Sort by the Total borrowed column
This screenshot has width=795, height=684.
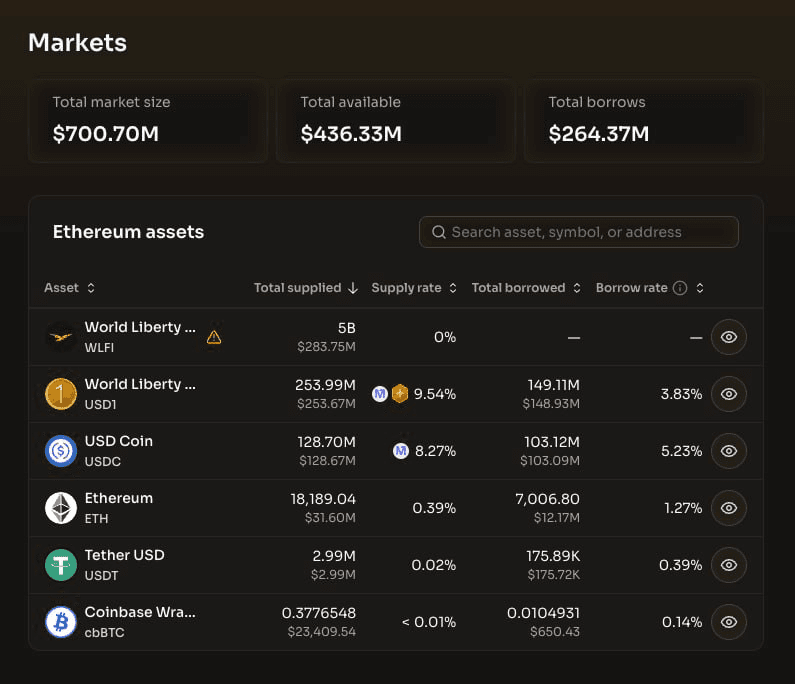click(x=526, y=288)
